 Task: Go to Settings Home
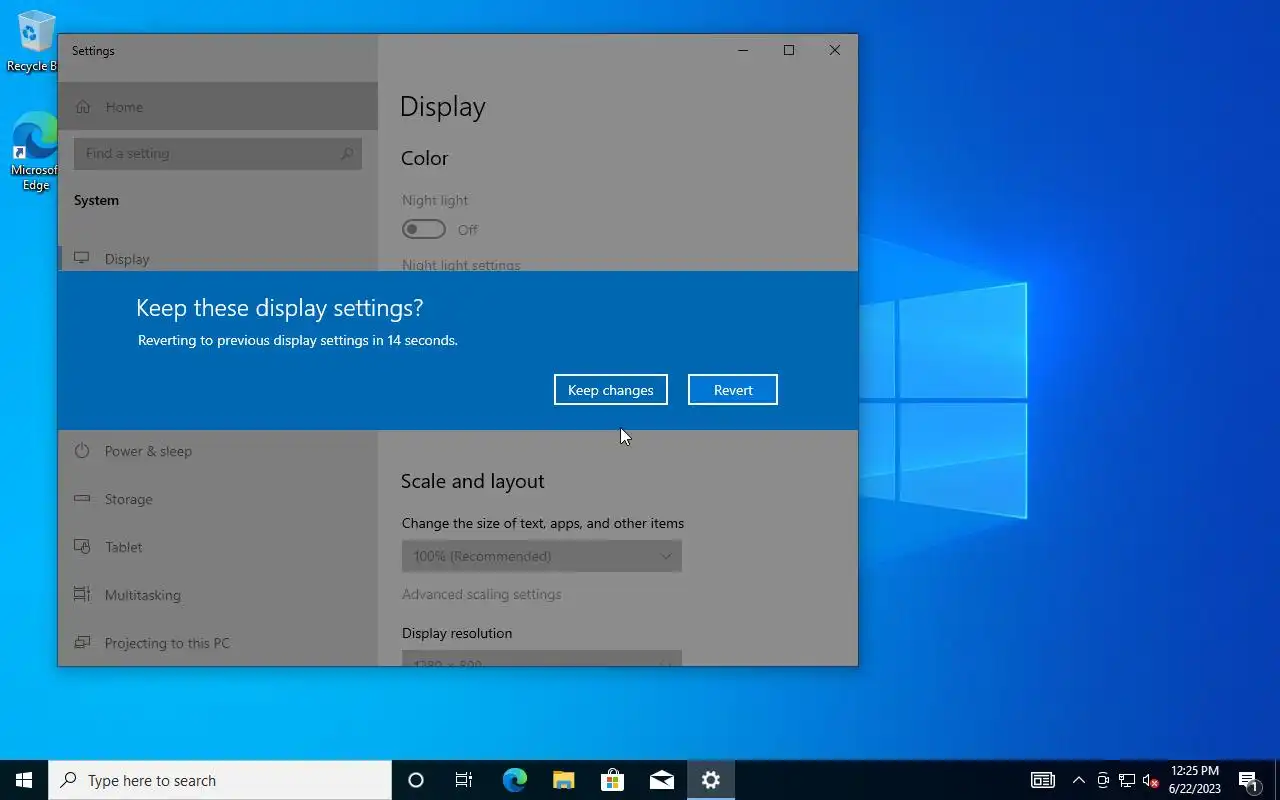pos(218,107)
